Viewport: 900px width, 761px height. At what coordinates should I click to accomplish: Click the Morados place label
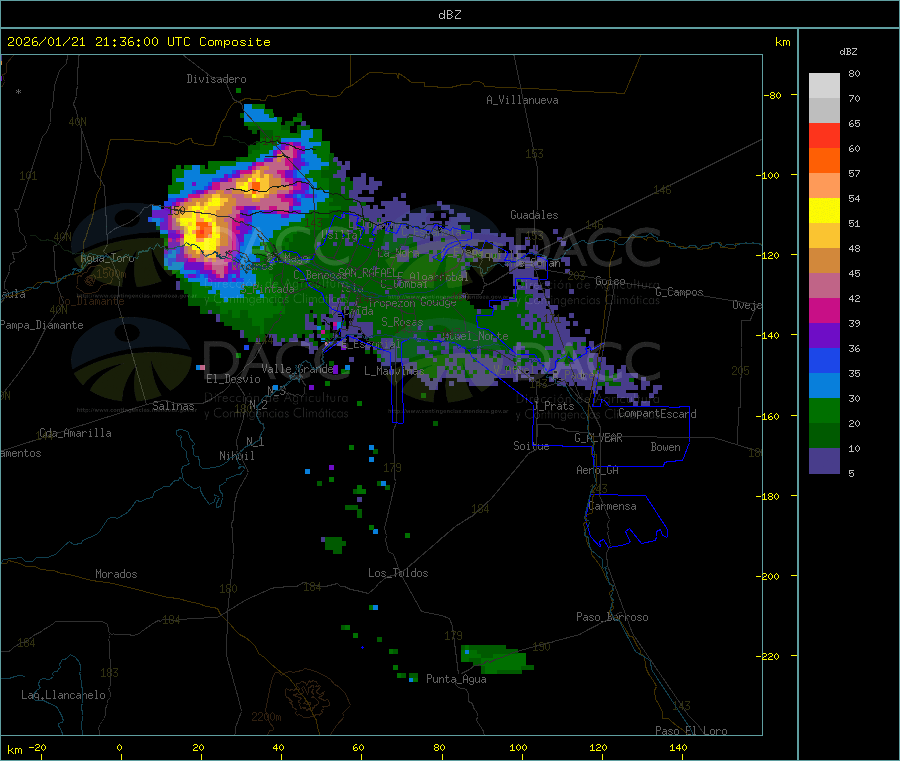[116, 574]
